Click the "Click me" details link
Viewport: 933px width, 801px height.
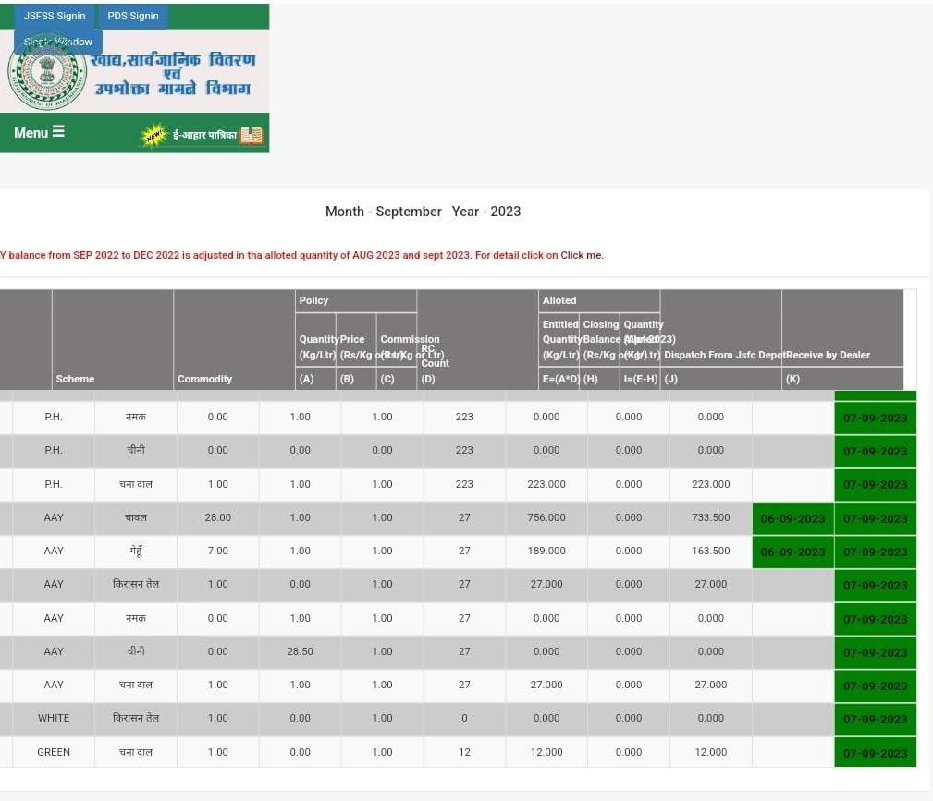[581, 255]
